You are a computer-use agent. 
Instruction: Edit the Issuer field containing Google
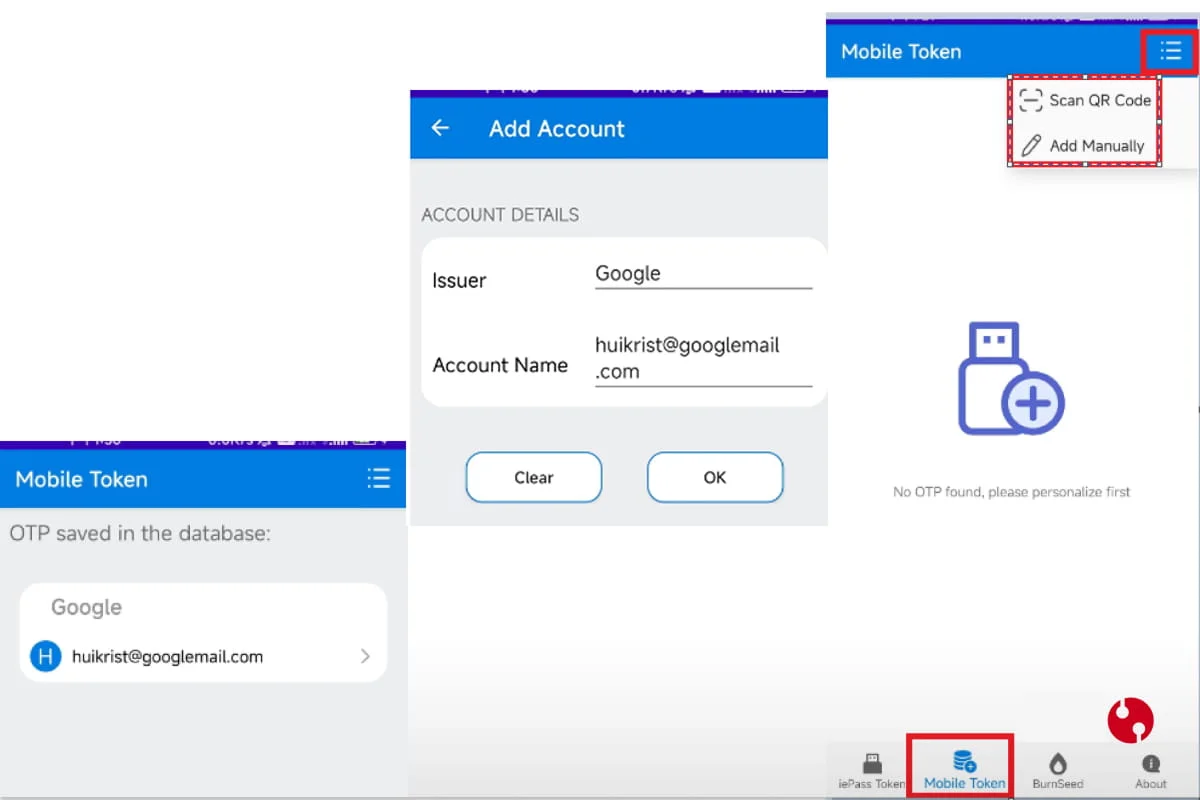point(703,274)
